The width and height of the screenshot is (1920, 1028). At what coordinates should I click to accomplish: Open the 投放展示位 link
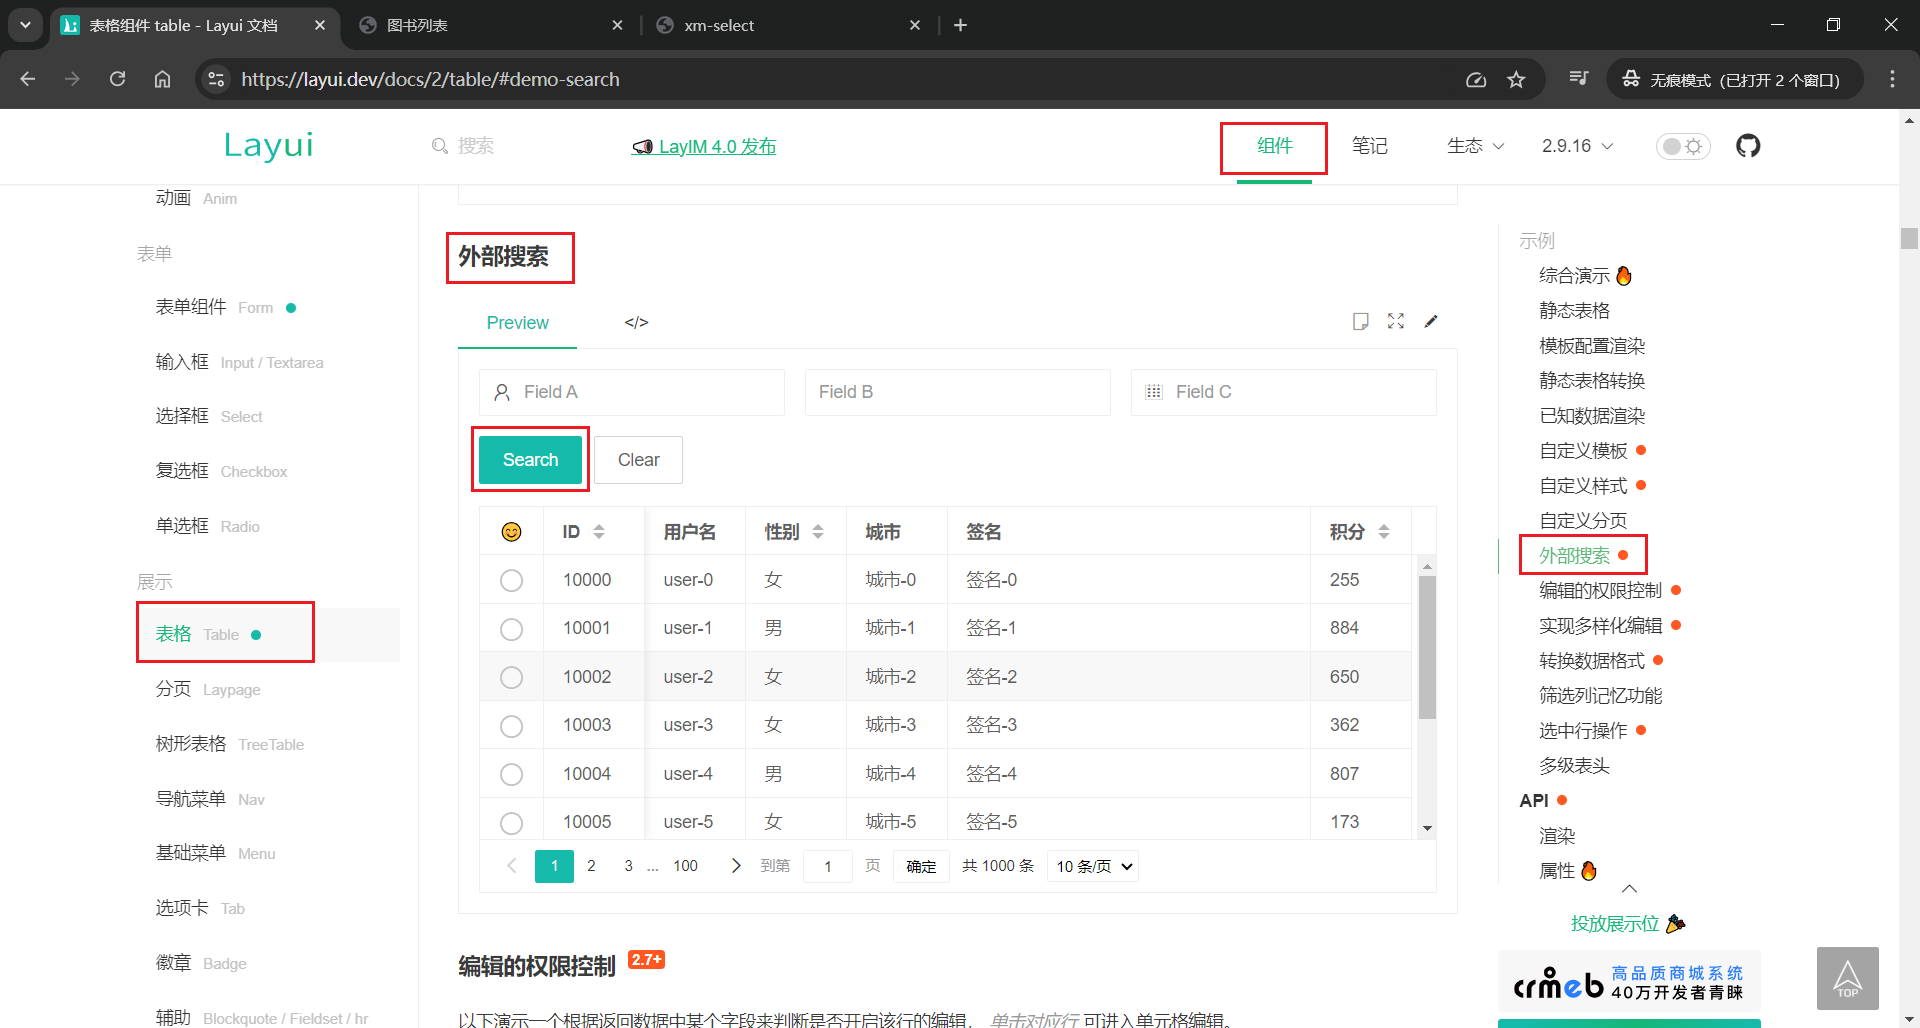point(1628,923)
